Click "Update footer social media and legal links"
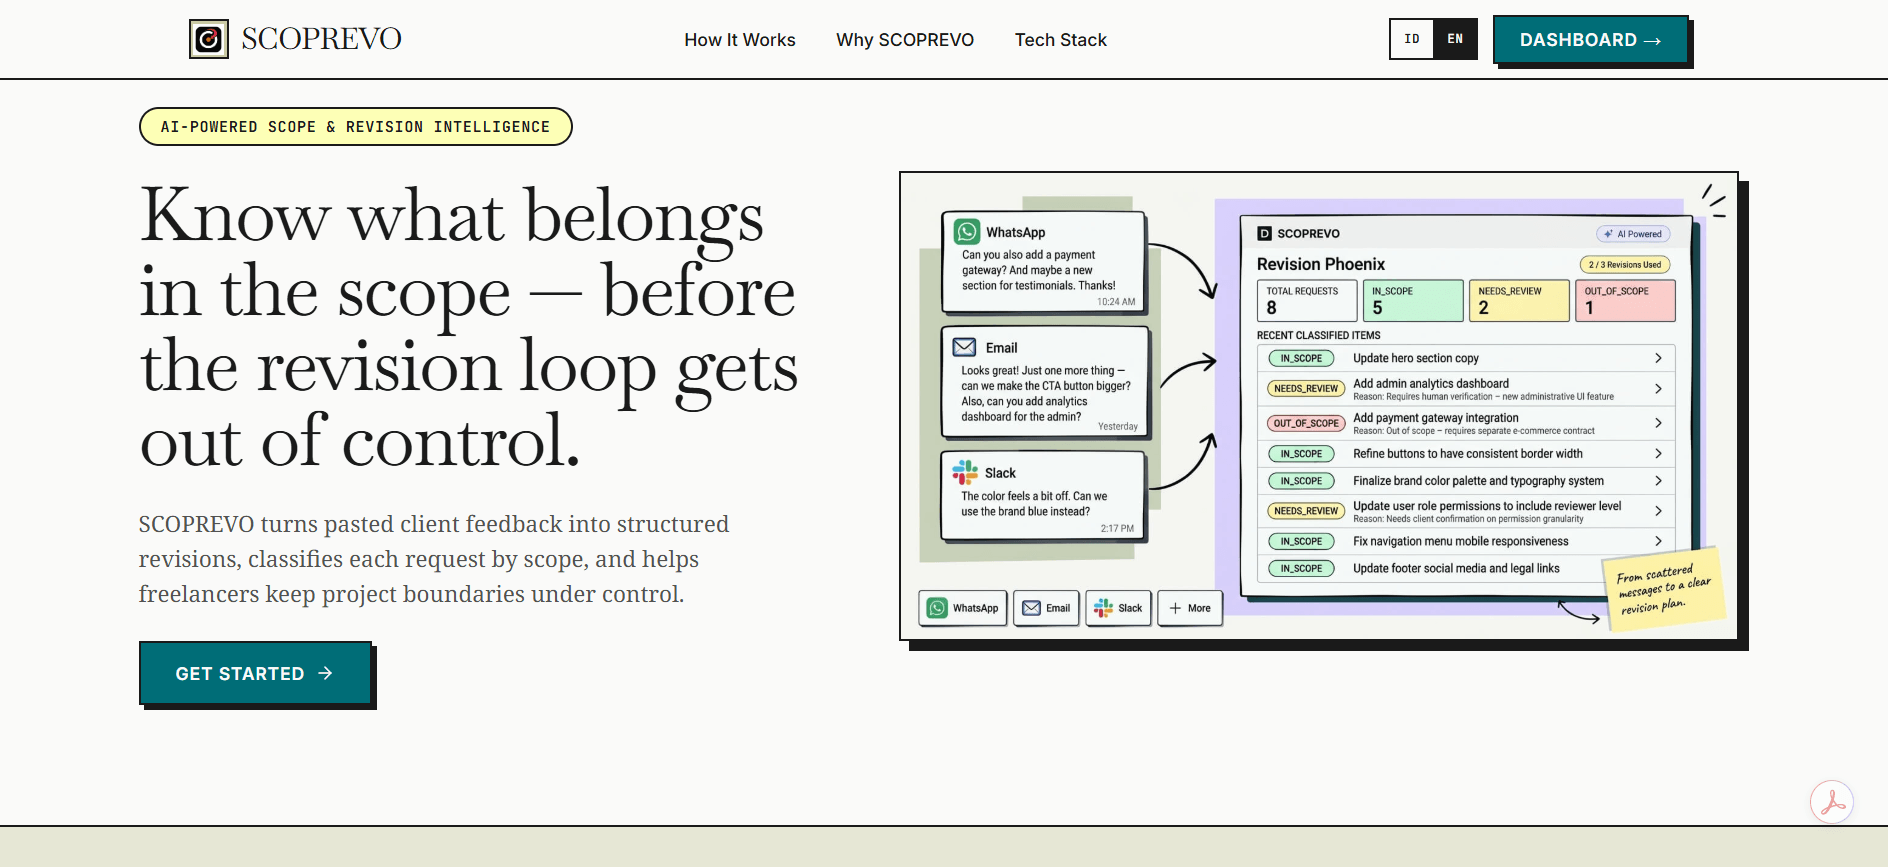The image size is (1888, 867). (1456, 568)
